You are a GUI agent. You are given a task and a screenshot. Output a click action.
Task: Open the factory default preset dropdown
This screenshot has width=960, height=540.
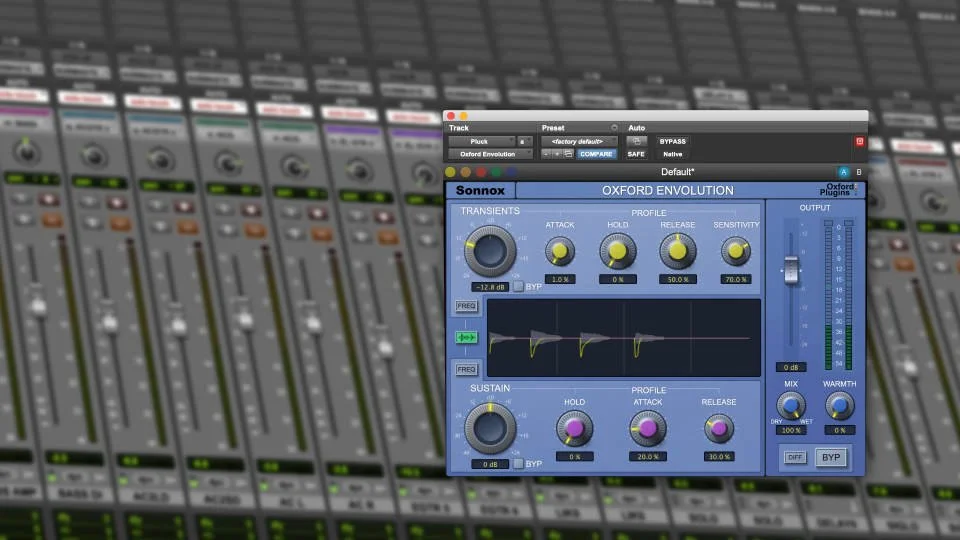pyautogui.click(x=579, y=141)
